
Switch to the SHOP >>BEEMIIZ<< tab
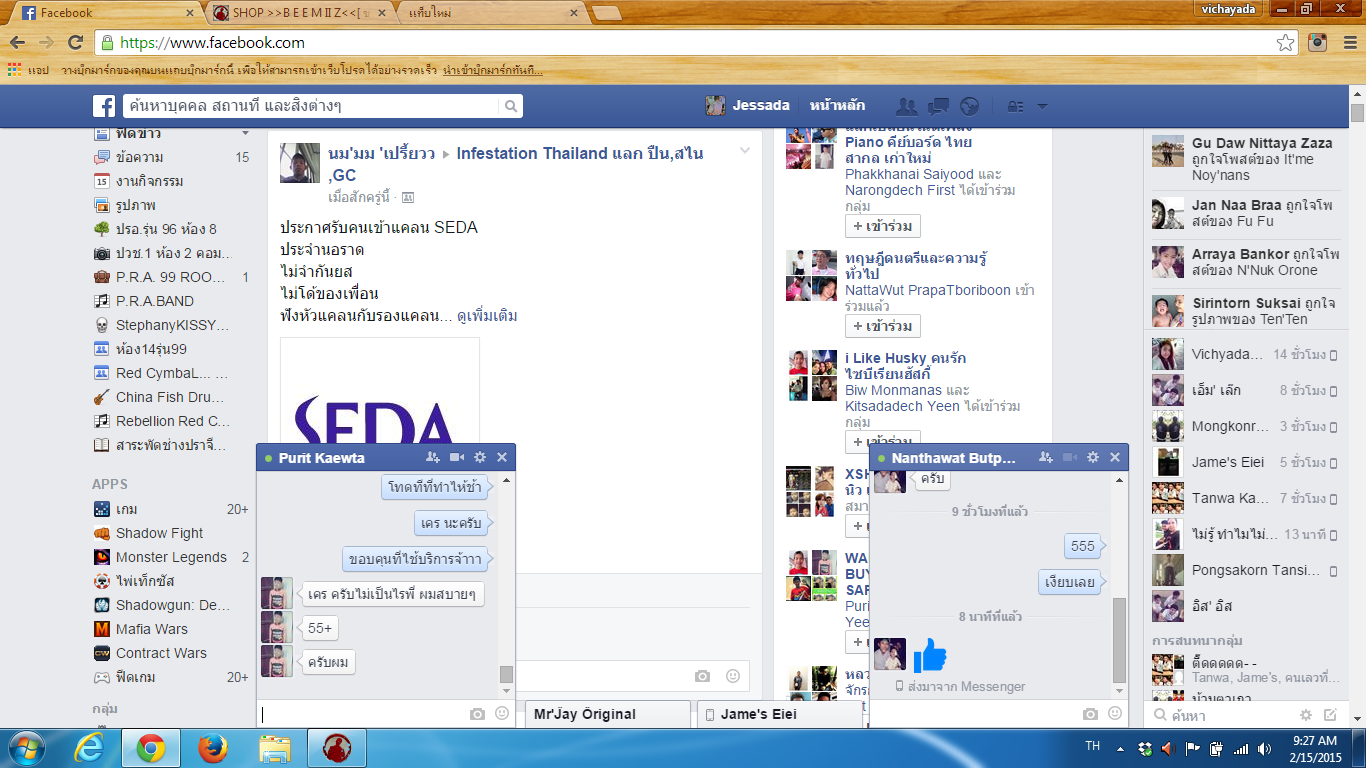(x=300, y=13)
